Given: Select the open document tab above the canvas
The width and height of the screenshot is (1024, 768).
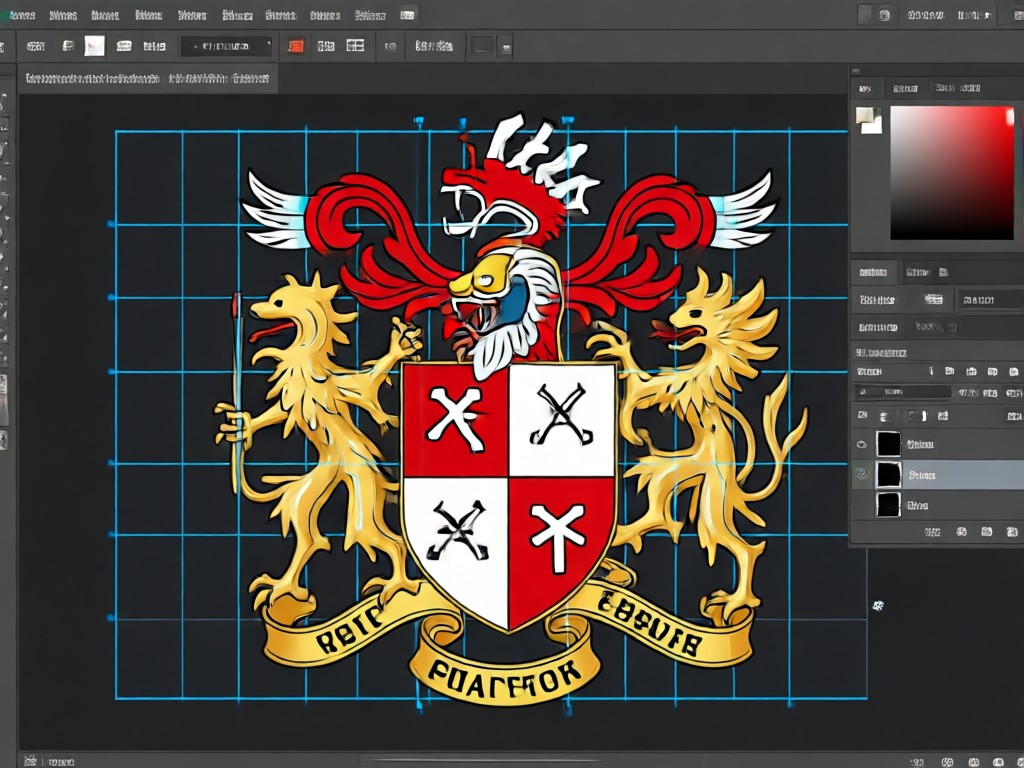Looking at the screenshot, I should click(148, 79).
